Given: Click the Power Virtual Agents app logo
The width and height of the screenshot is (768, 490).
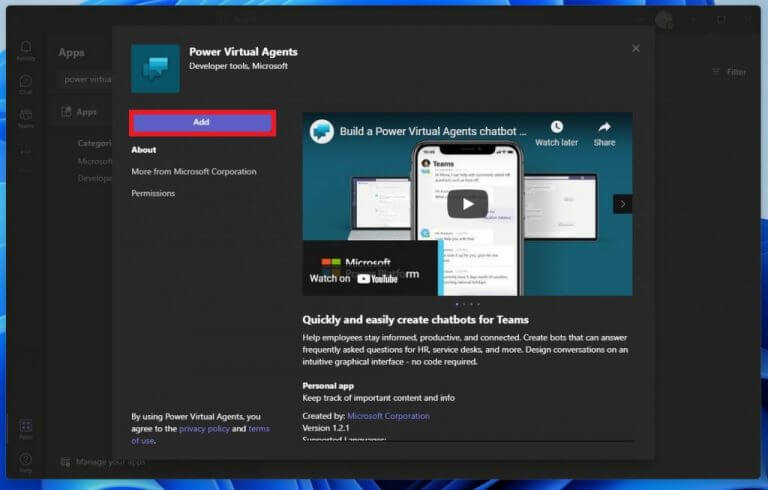Looking at the screenshot, I should [155, 69].
